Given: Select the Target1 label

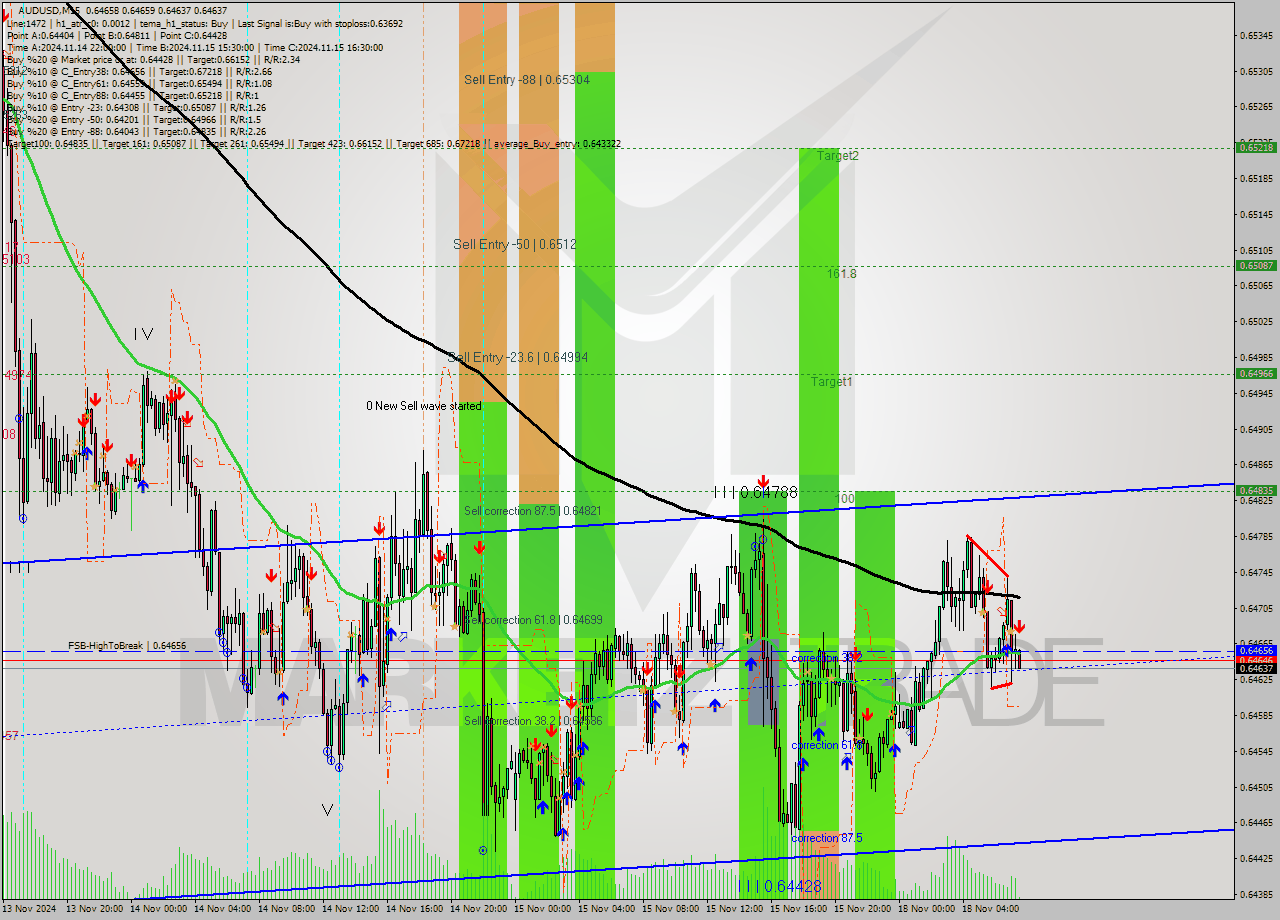Looking at the screenshot, I should [x=831, y=382].
